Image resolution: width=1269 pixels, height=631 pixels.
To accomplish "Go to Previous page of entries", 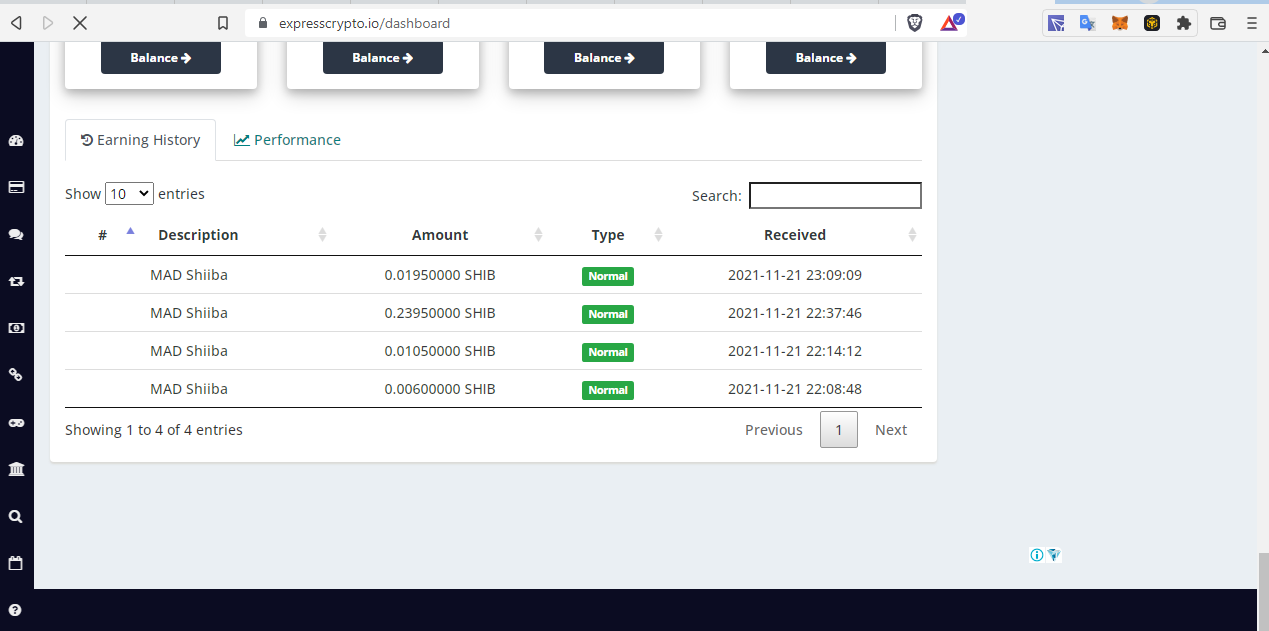I will 774,430.
